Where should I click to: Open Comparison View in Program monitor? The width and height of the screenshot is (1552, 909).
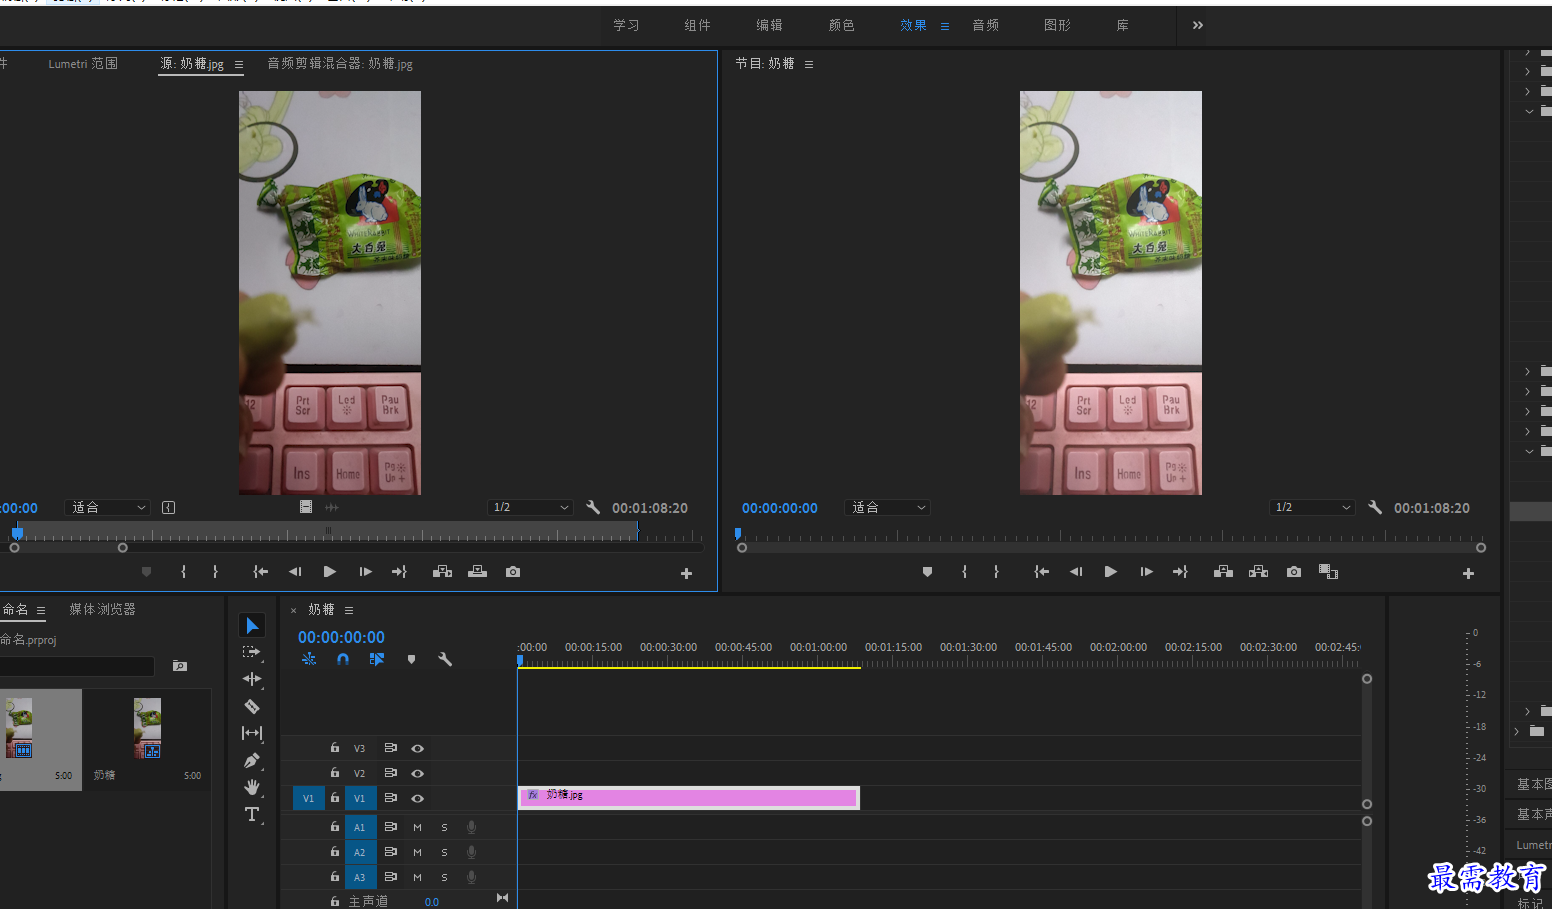[1328, 572]
